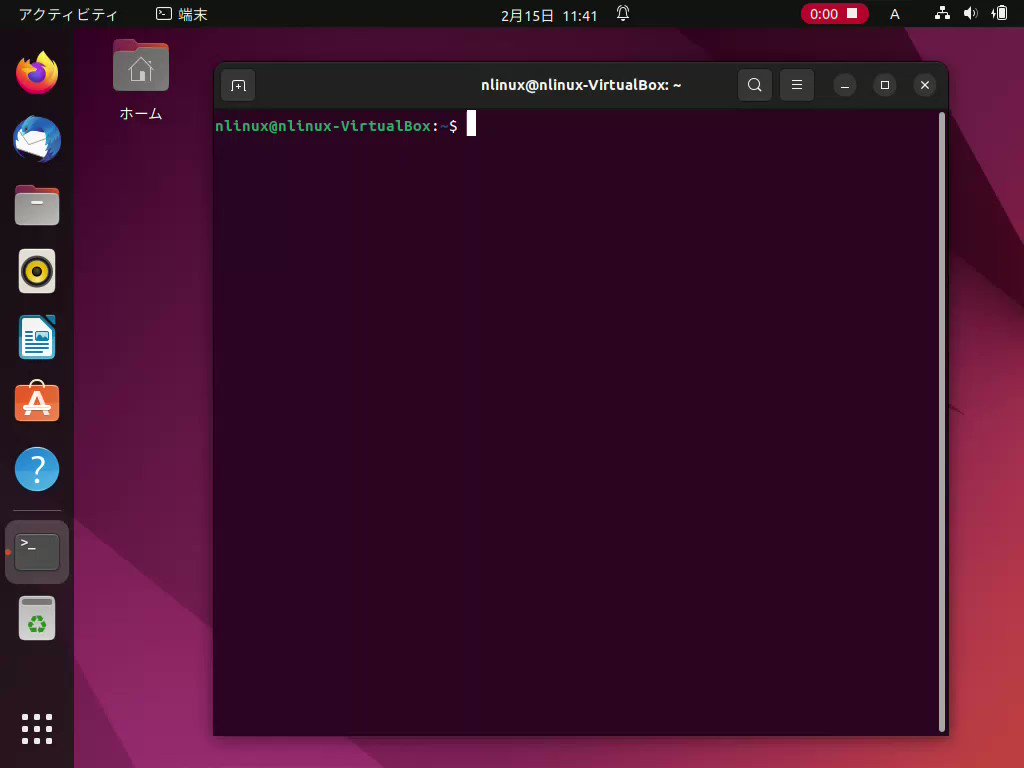Screen dimensions: 1024x768
Task: Open the Trash from the dock
Action: [x=37, y=618]
